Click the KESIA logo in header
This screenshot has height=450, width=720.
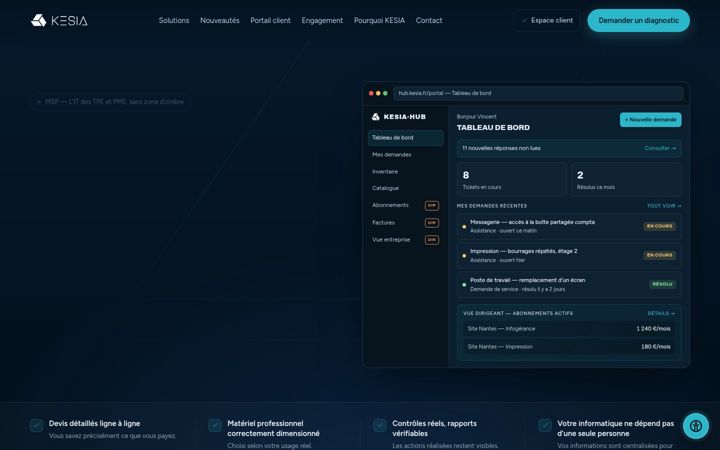tap(59, 20)
